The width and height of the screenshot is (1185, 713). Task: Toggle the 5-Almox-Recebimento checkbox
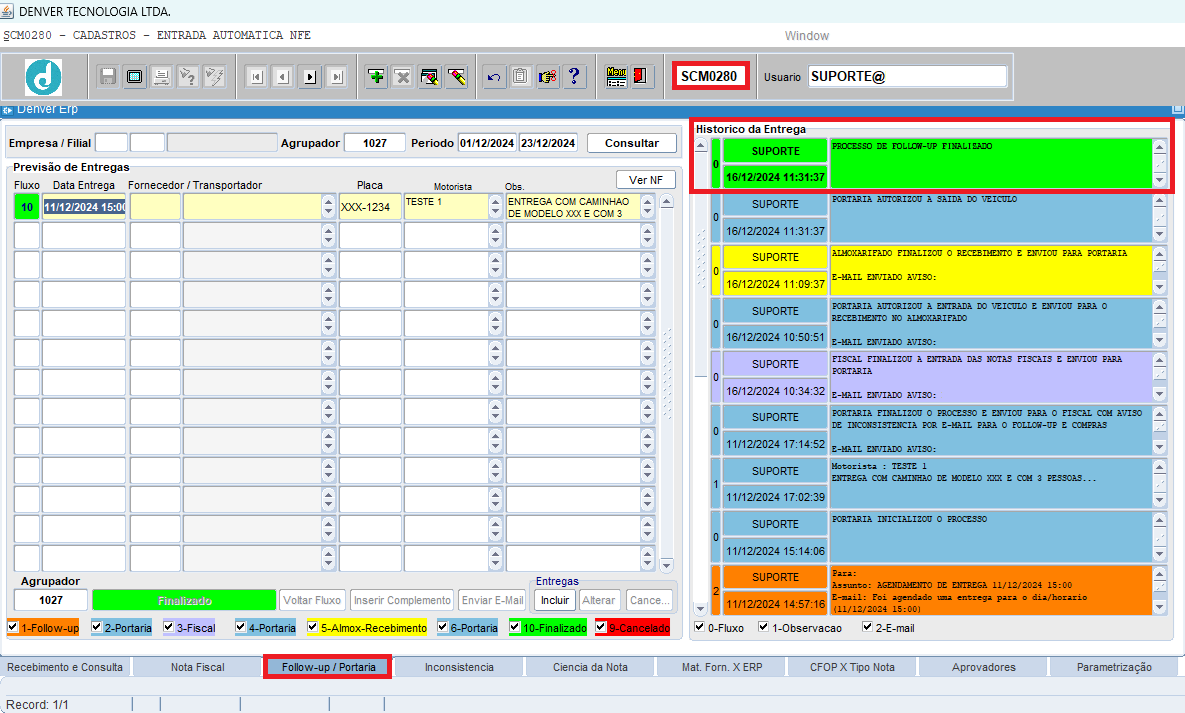pyautogui.click(x=312, y=627)
